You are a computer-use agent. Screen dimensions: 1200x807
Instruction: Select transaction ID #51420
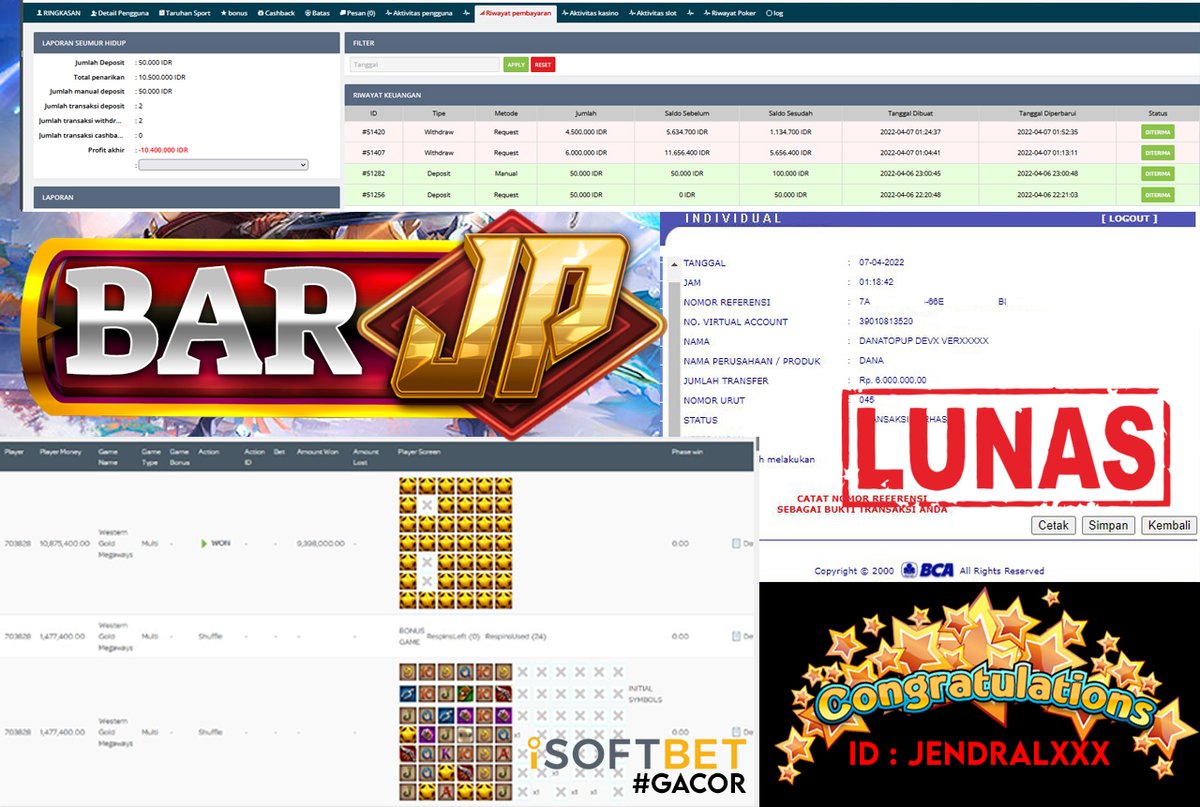(373, 131)
